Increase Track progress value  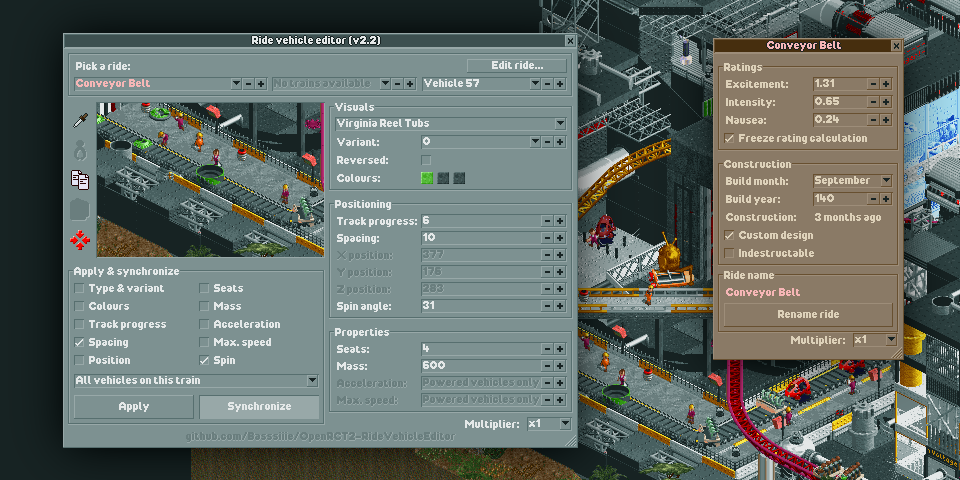click(x=560, y=221)
